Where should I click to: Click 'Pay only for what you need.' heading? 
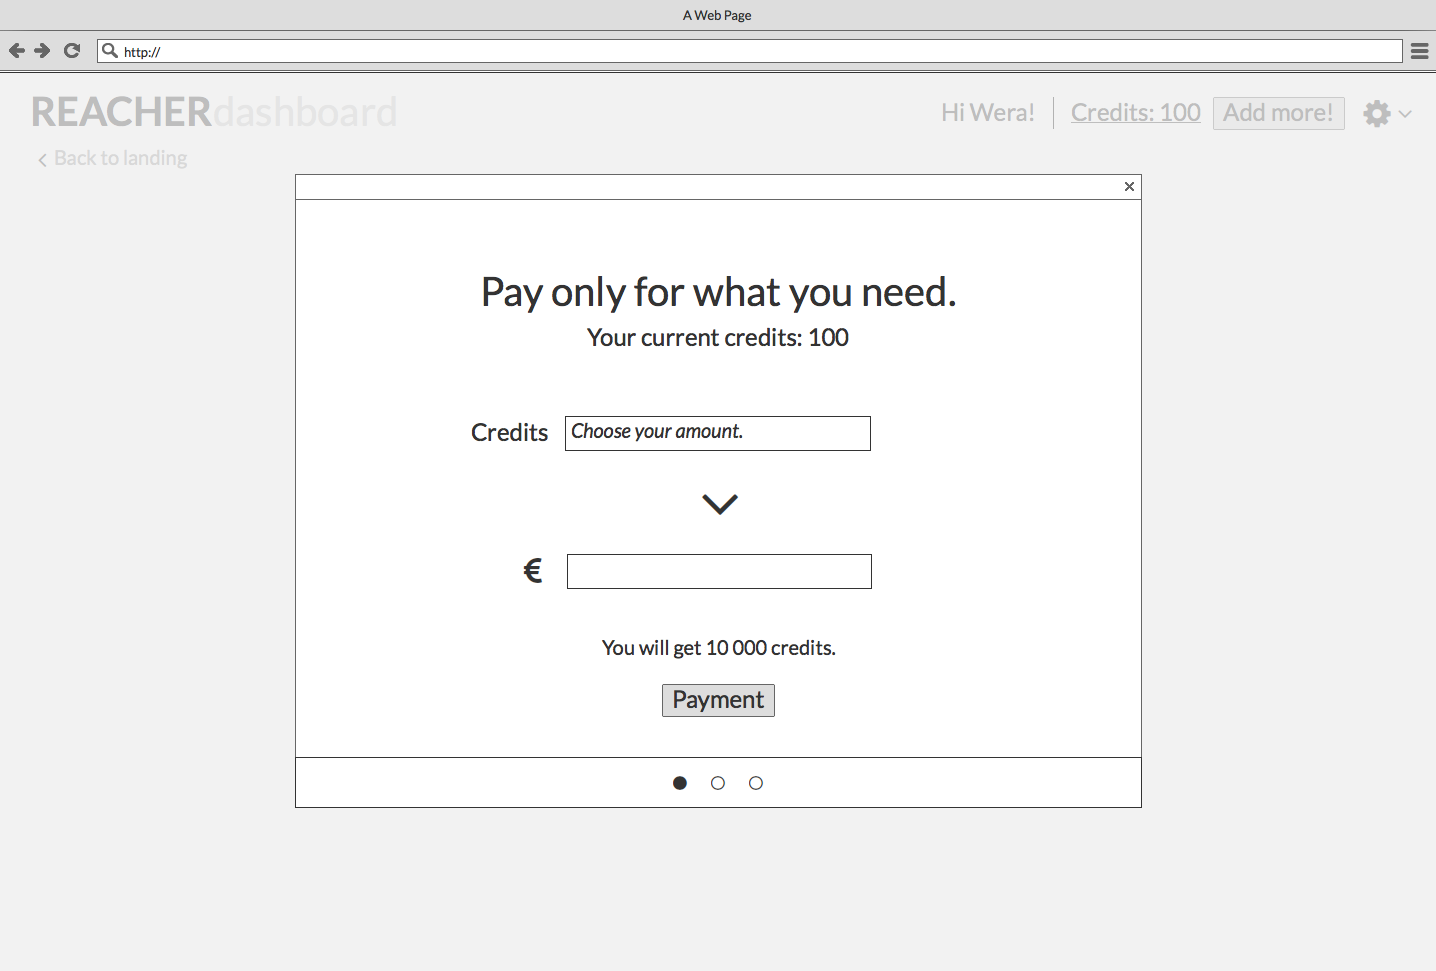[x=718, y=292]
